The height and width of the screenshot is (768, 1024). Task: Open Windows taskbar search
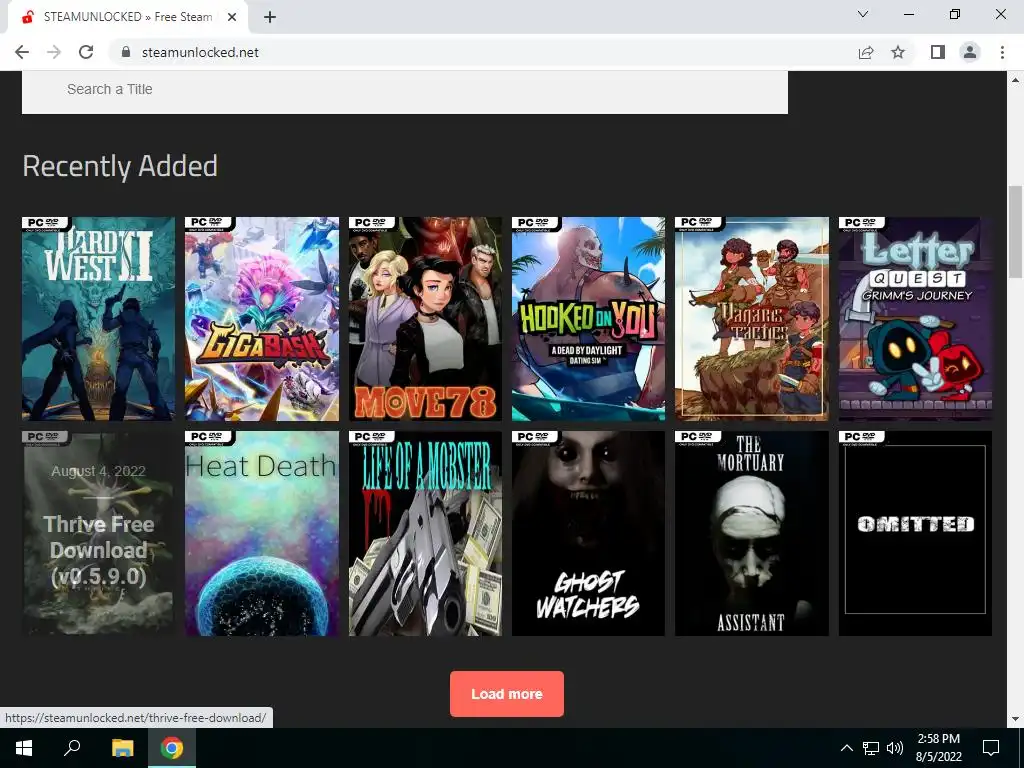72,748
